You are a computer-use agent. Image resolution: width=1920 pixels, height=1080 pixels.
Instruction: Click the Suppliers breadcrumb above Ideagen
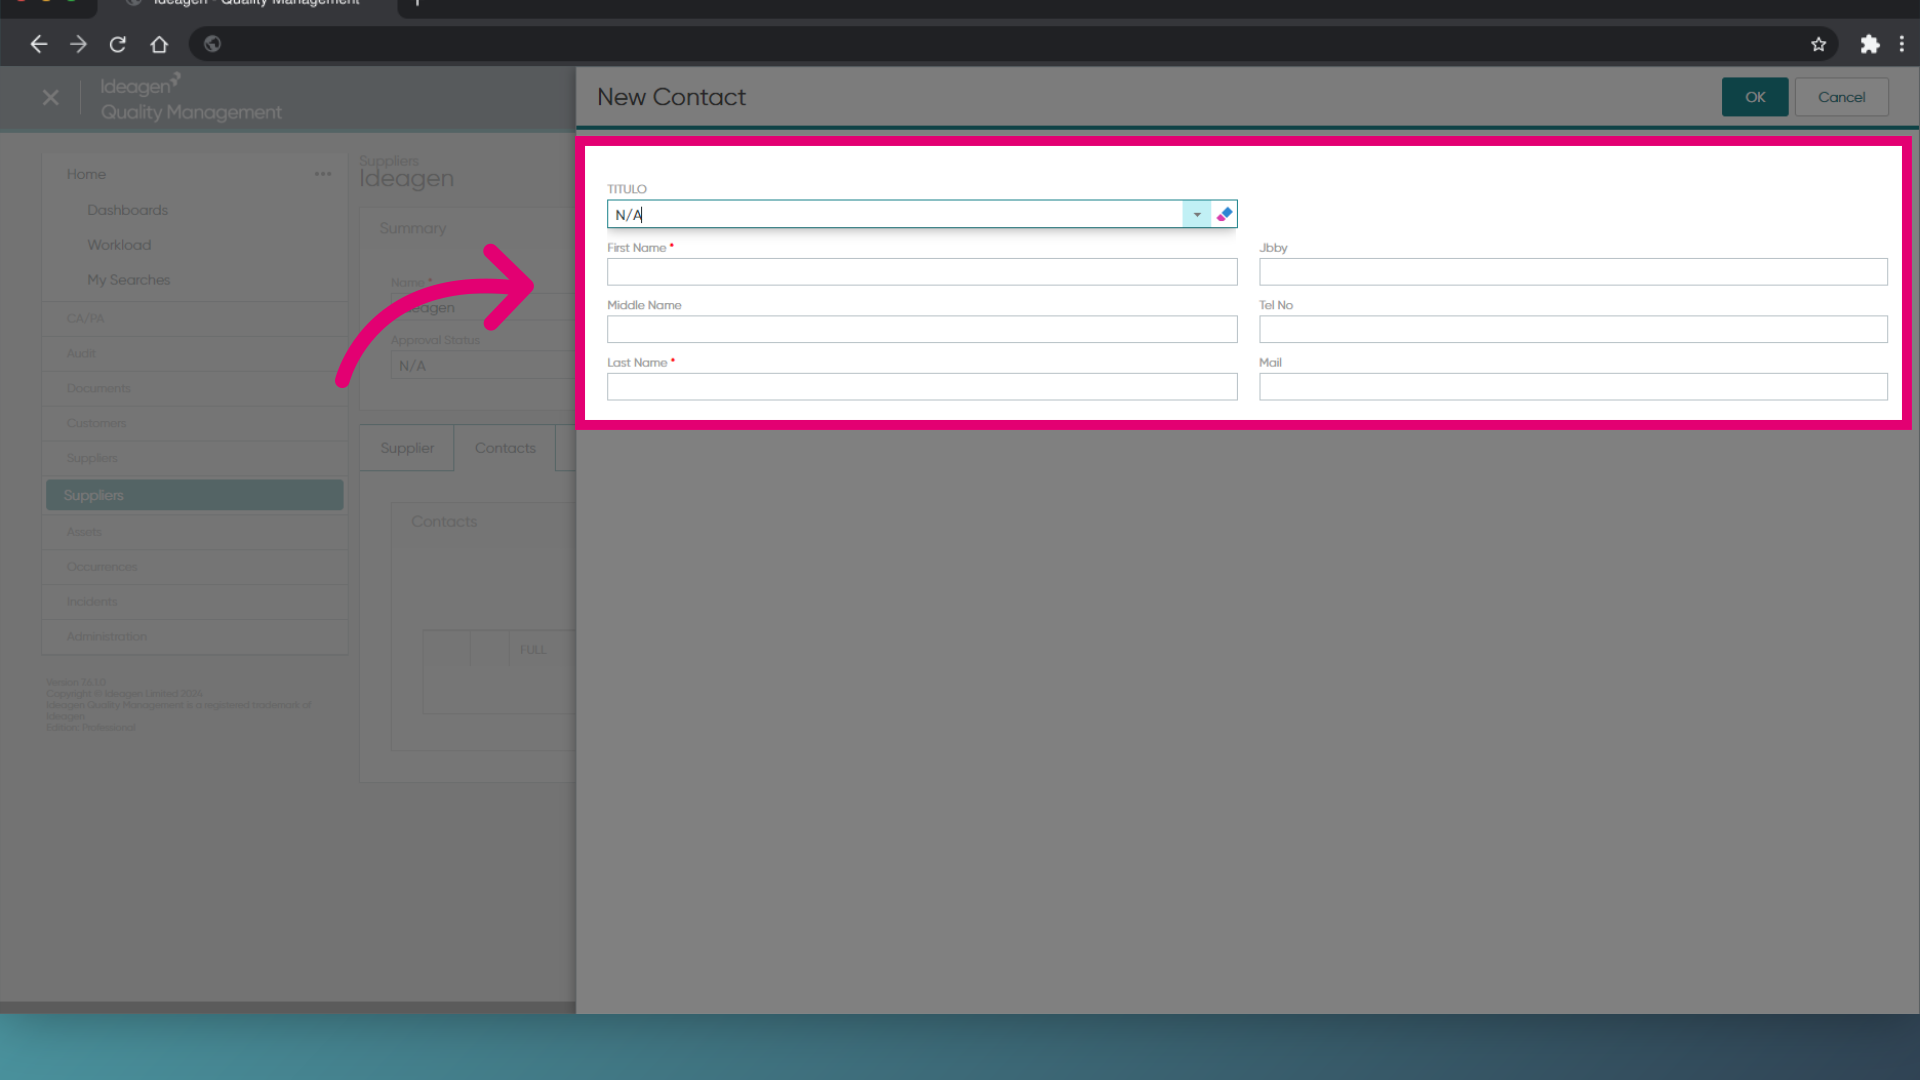click(x=389, y=160)
